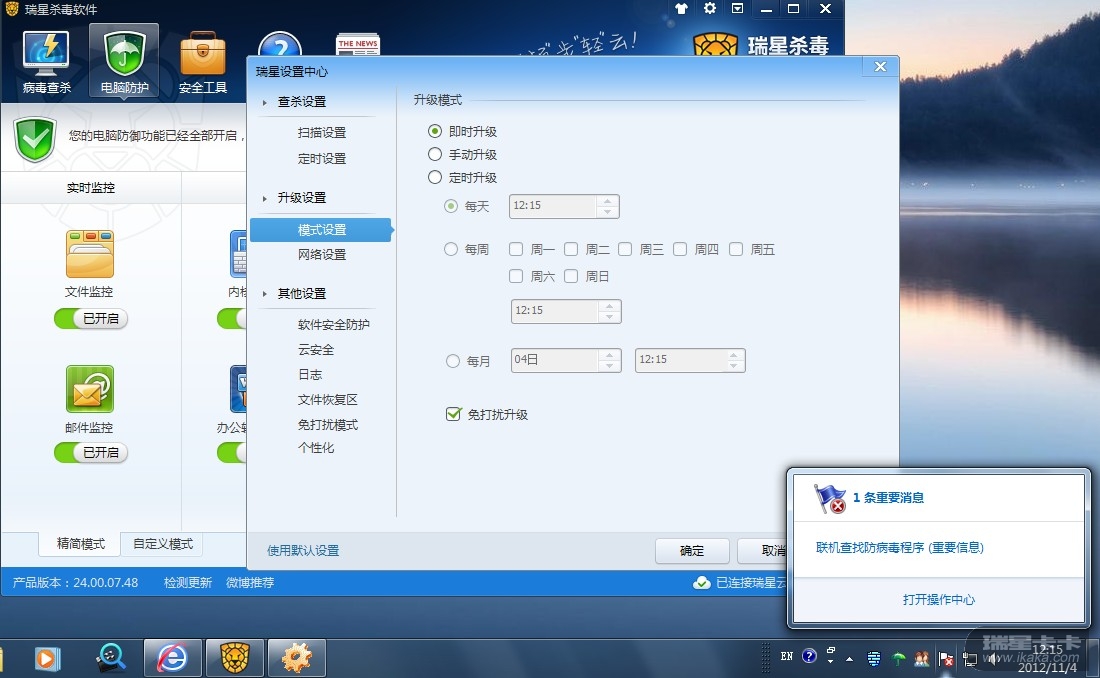The image size is (1100, 678).
Task: Open 免打扰模式 in settings sidebar
Action: (x=328, y=425)
